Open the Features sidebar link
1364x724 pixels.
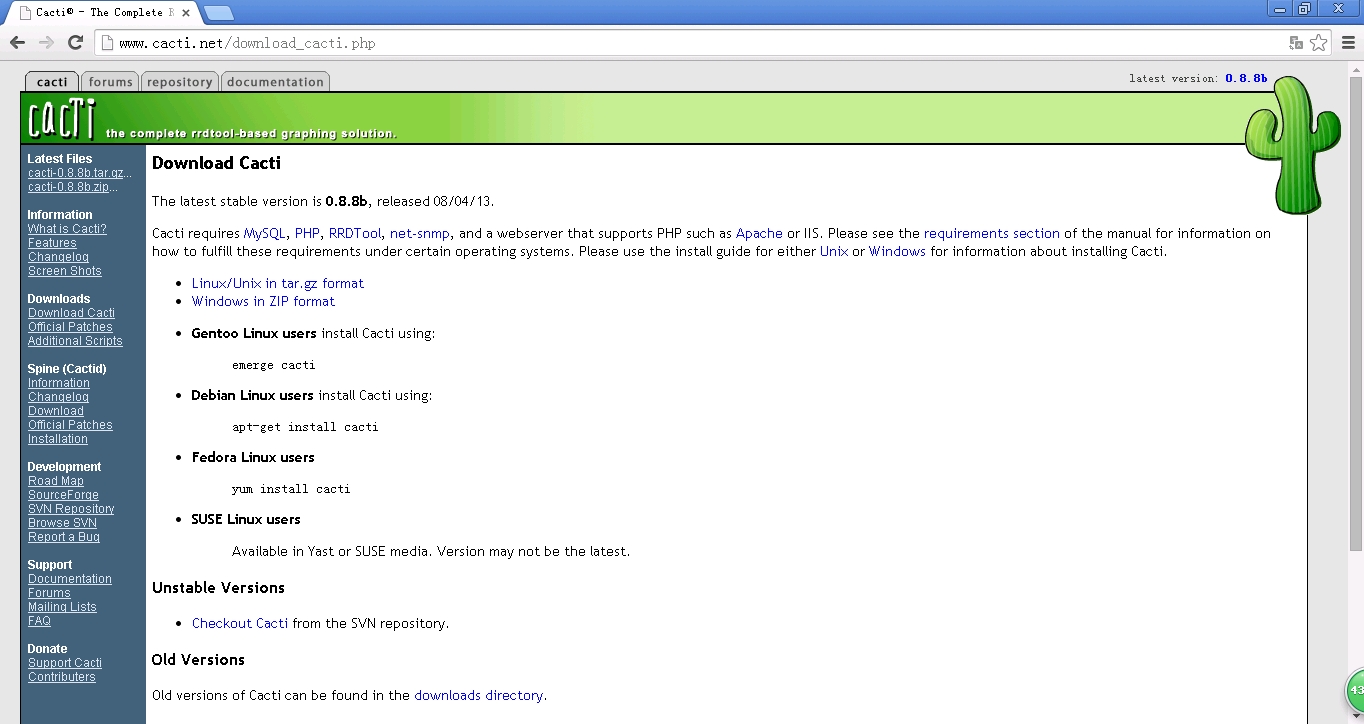52,243
